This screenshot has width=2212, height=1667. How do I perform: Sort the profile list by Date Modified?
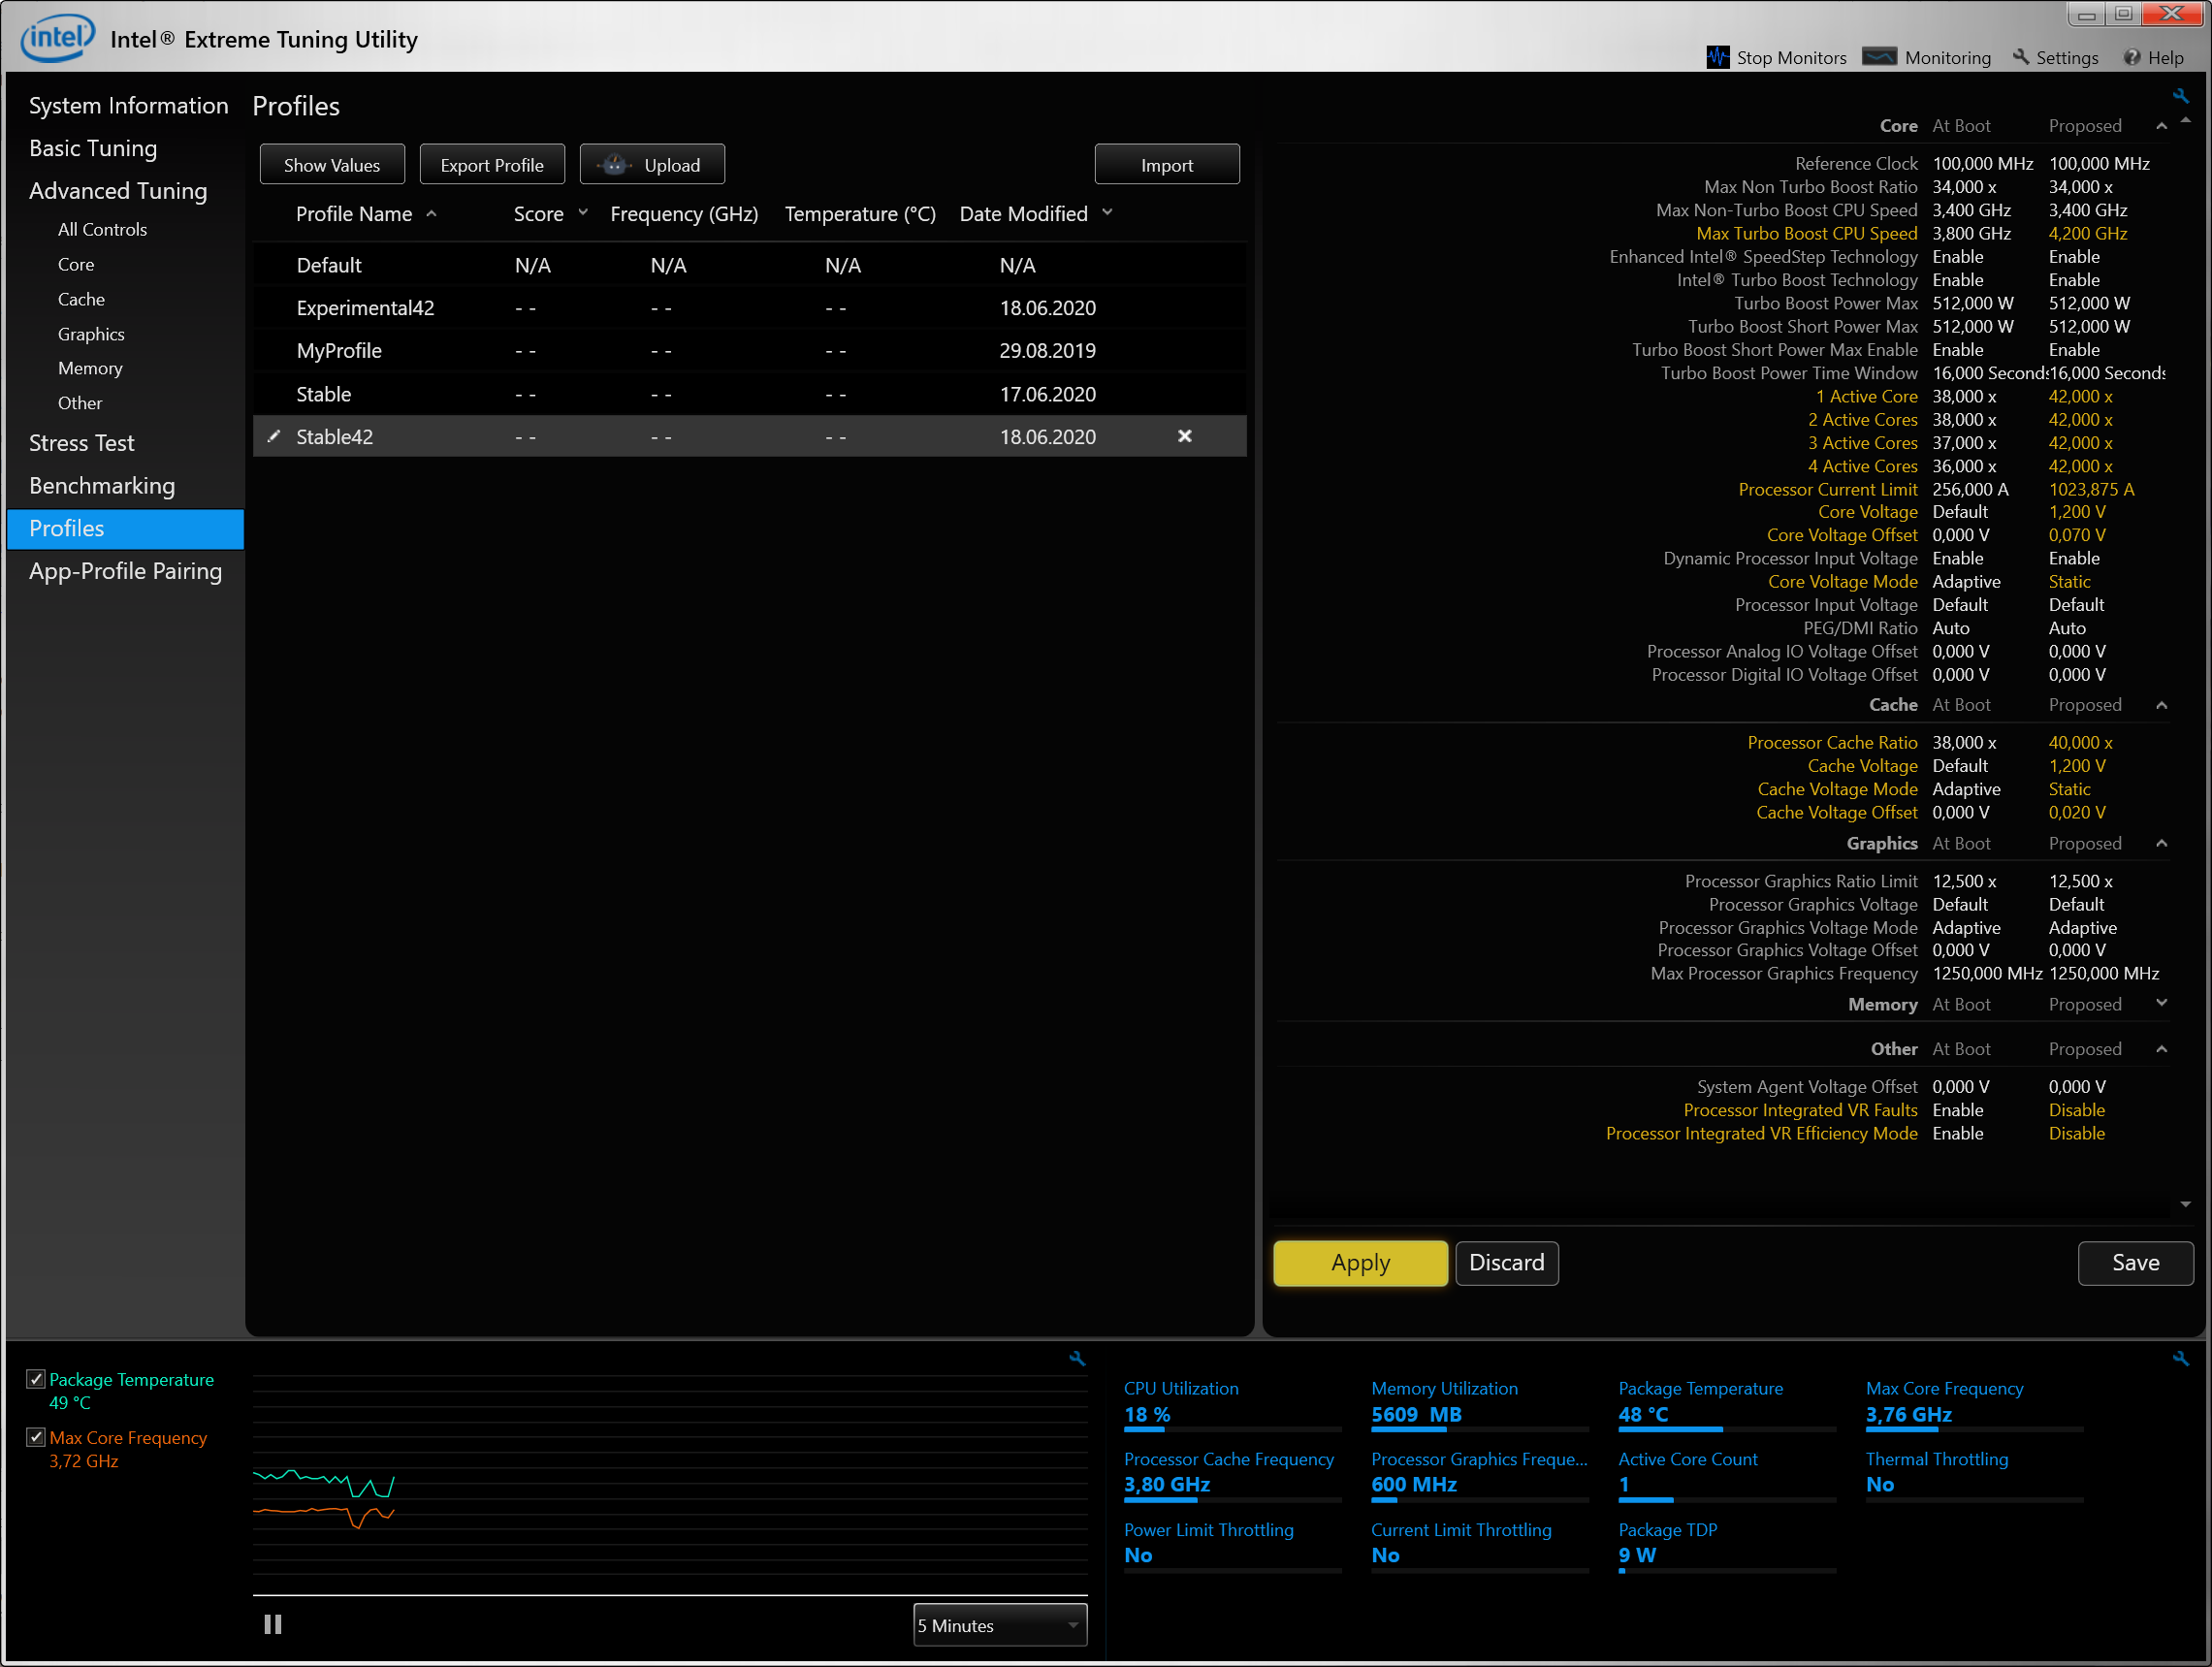point(1023,213)
